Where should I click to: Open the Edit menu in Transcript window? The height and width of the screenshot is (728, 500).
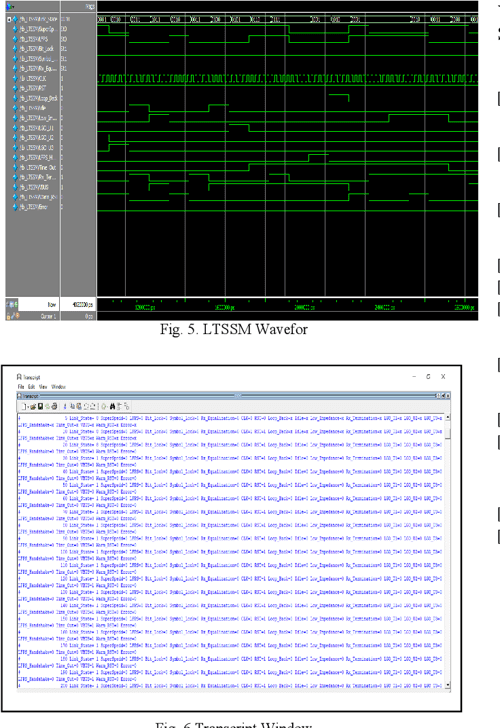tap(32, 387)
